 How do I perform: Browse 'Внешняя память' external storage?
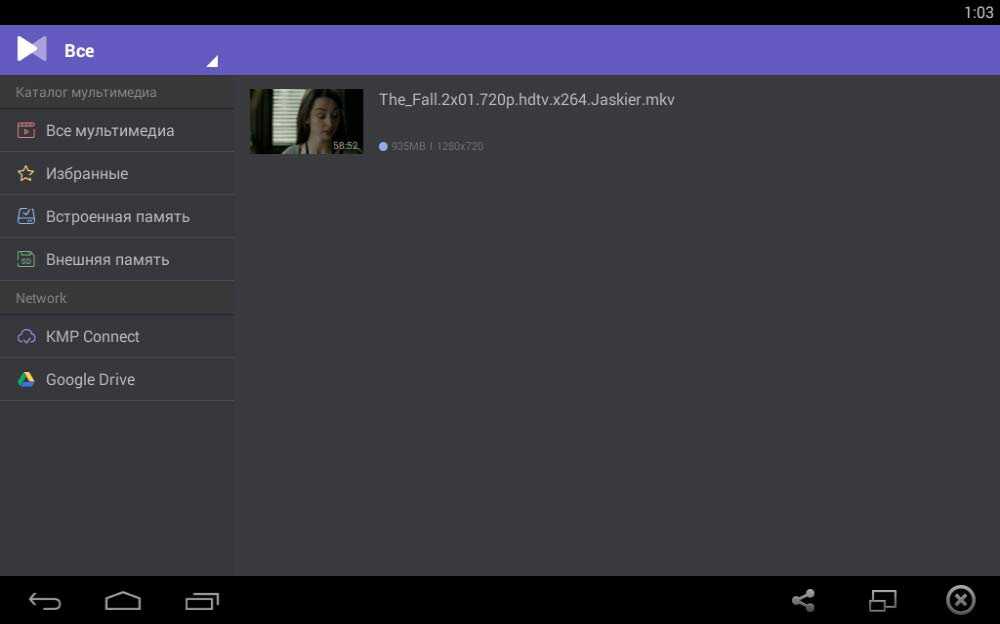[x=117, y=259]
